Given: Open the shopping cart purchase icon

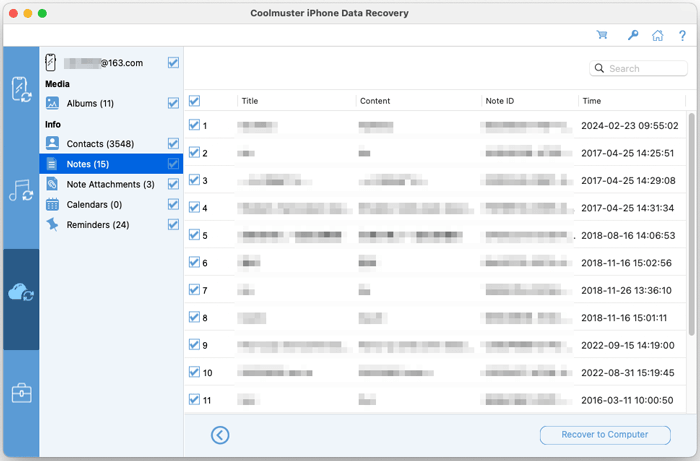Looking at the screenshot, I should click(x=602, y=35).
